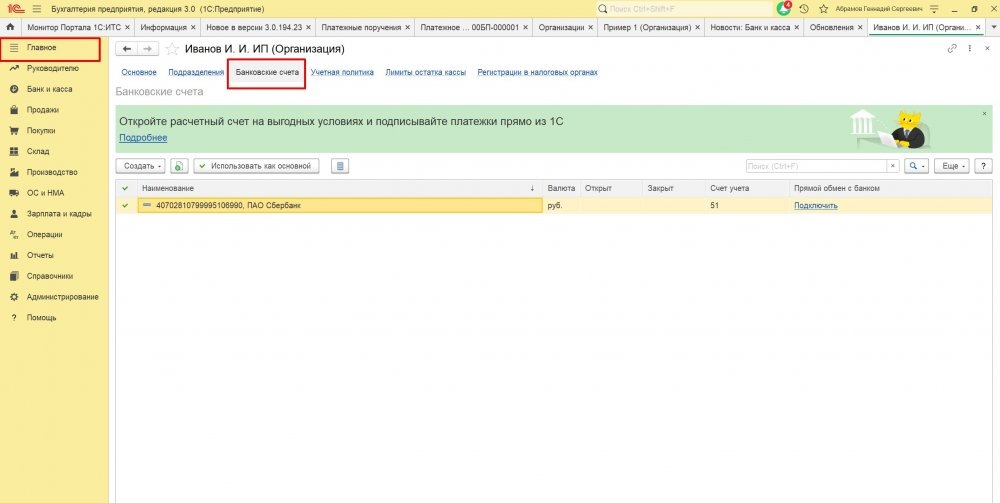1000x503 pixels.
Task: Switch to the Платежные поручения tab
Action: [x=361, y=27]
